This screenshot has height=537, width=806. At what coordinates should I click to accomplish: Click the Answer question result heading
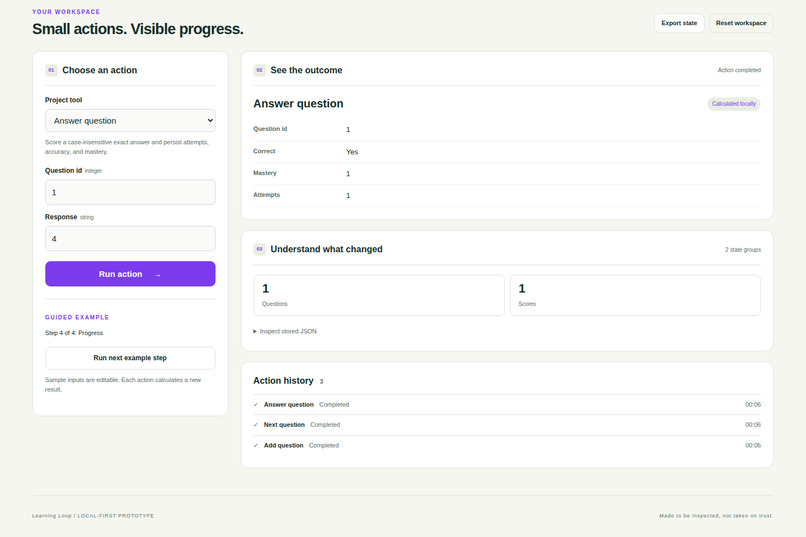point(298,104)
